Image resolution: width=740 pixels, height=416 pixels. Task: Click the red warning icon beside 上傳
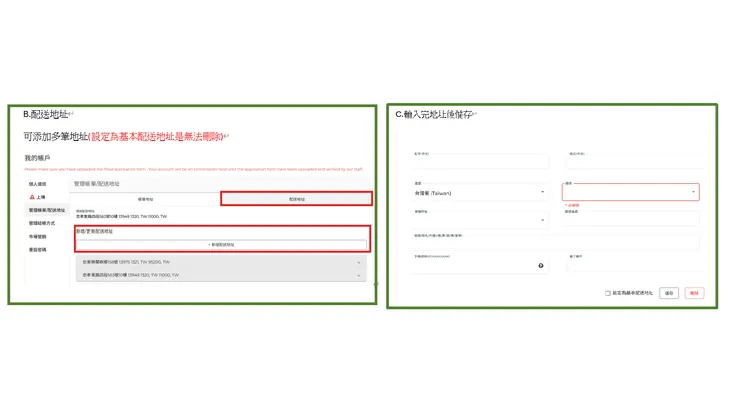coord(32,197)
